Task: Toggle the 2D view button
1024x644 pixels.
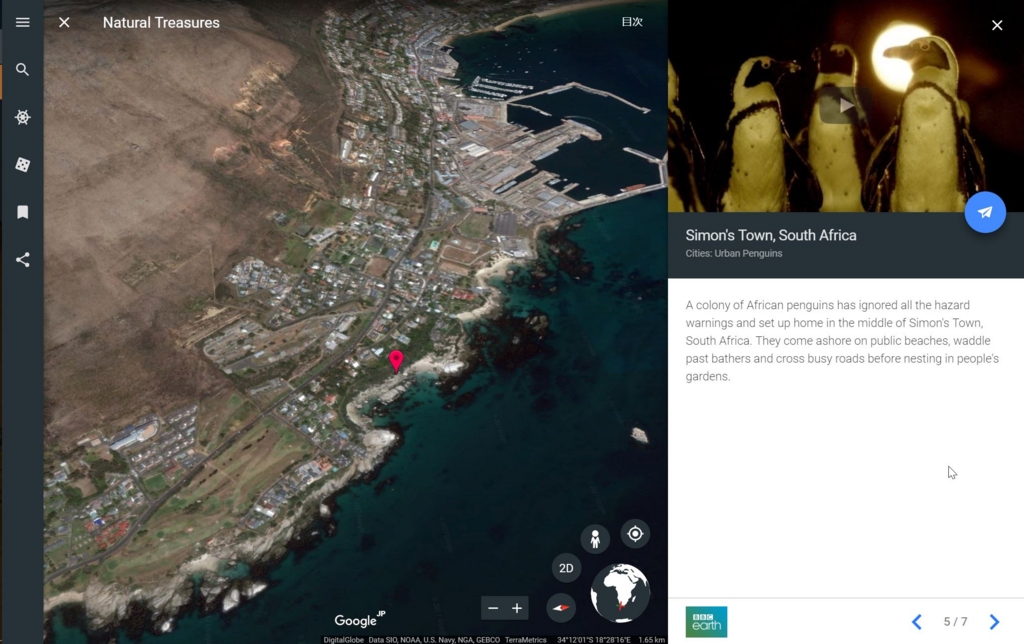Action: [566, 568]
